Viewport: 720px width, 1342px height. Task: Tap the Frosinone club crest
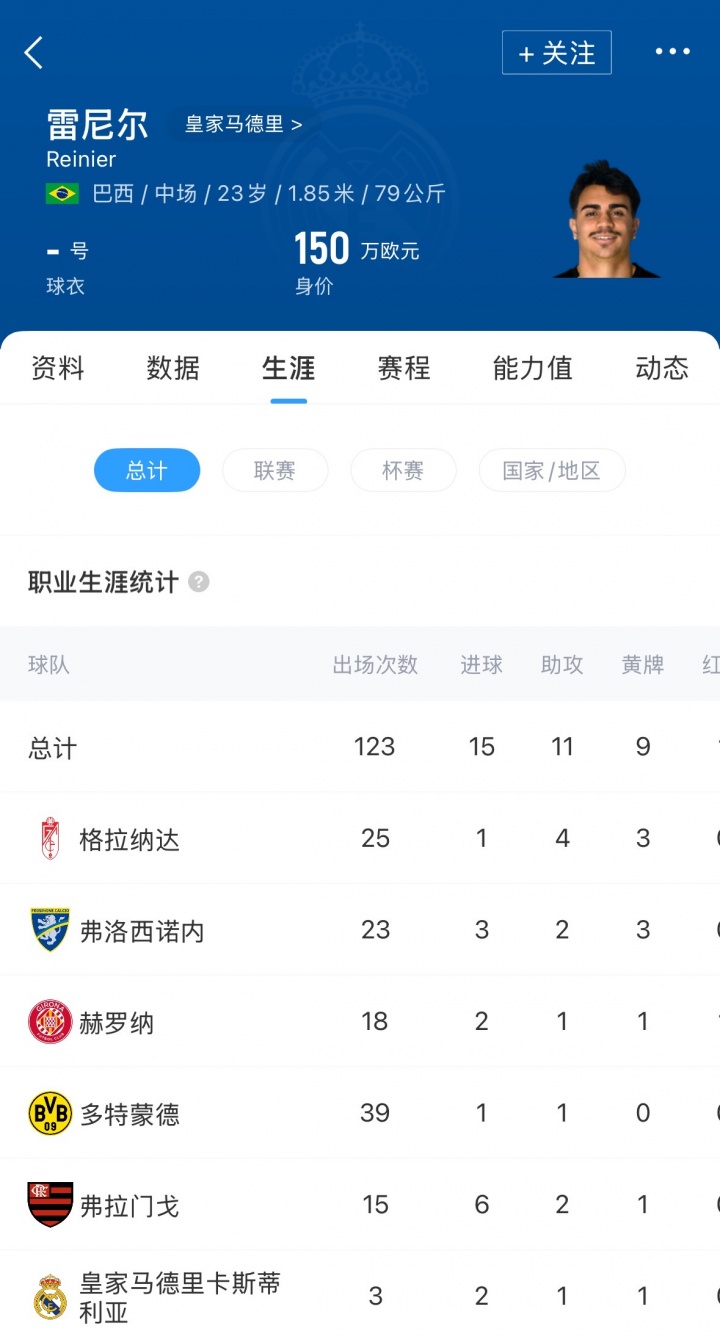(50, 930)
